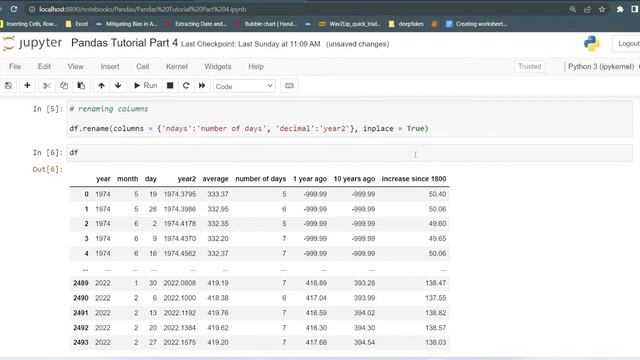
Task: Open the View menu
Action: (x=76, y=67)
